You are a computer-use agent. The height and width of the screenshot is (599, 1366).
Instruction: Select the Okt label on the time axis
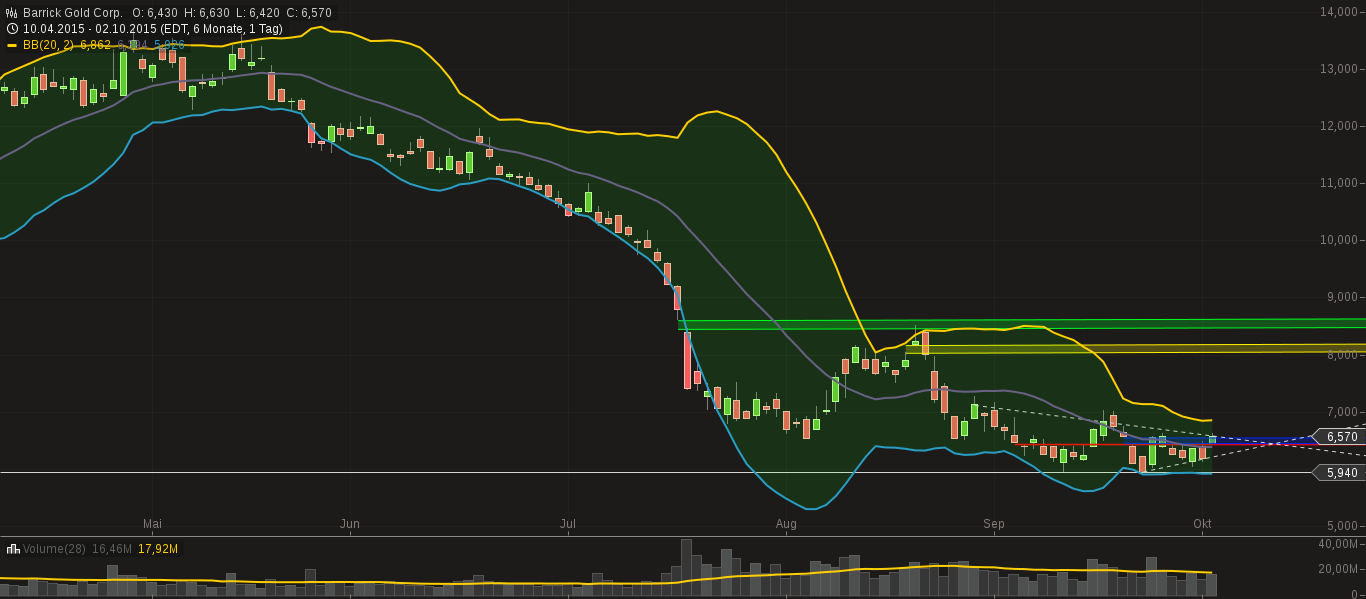click(1203, 523)
